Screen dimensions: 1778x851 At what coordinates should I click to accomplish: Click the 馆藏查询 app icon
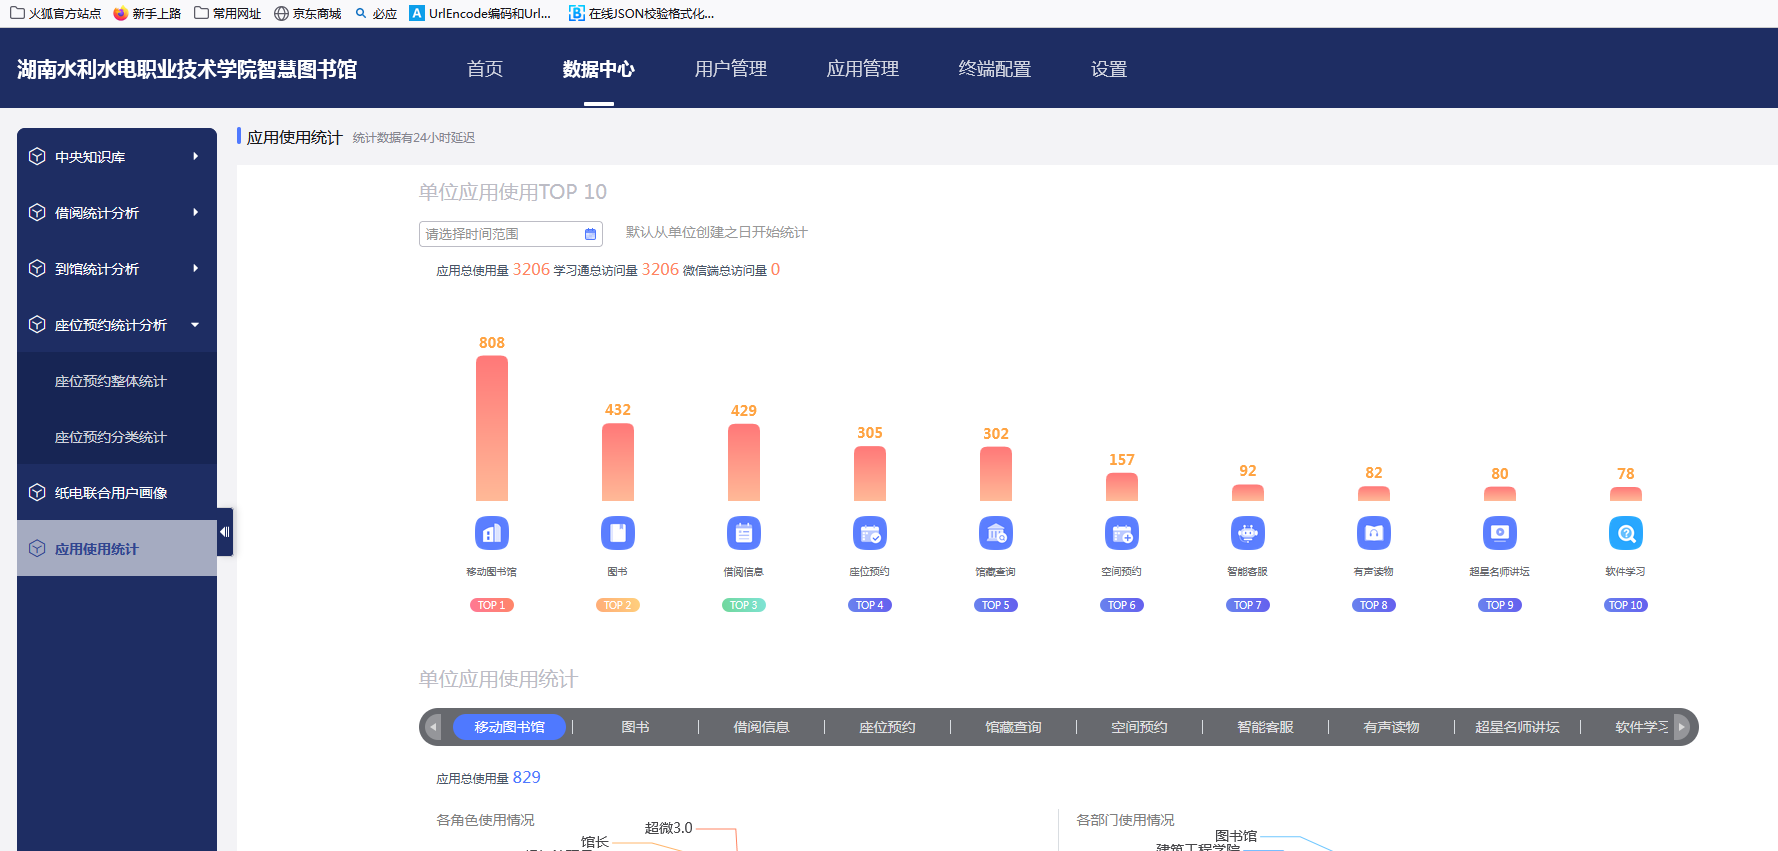click(x=995, y=533)
